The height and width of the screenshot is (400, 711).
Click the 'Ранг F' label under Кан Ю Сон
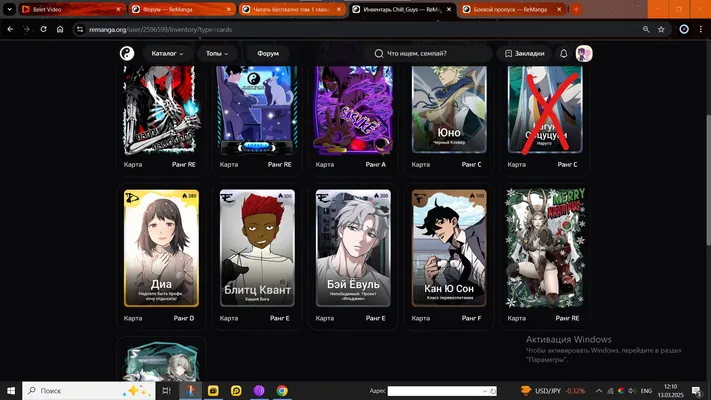[x=472, y=318]
